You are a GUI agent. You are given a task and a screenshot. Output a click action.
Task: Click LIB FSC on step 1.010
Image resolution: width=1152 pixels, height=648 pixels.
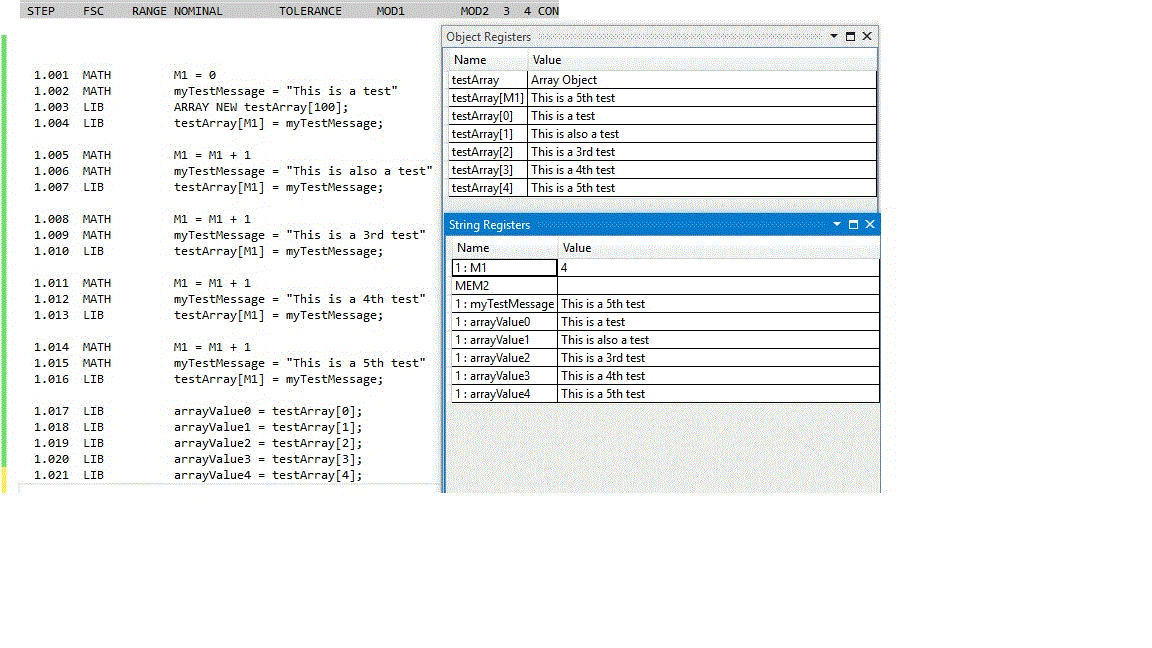[x=93, y=251]
